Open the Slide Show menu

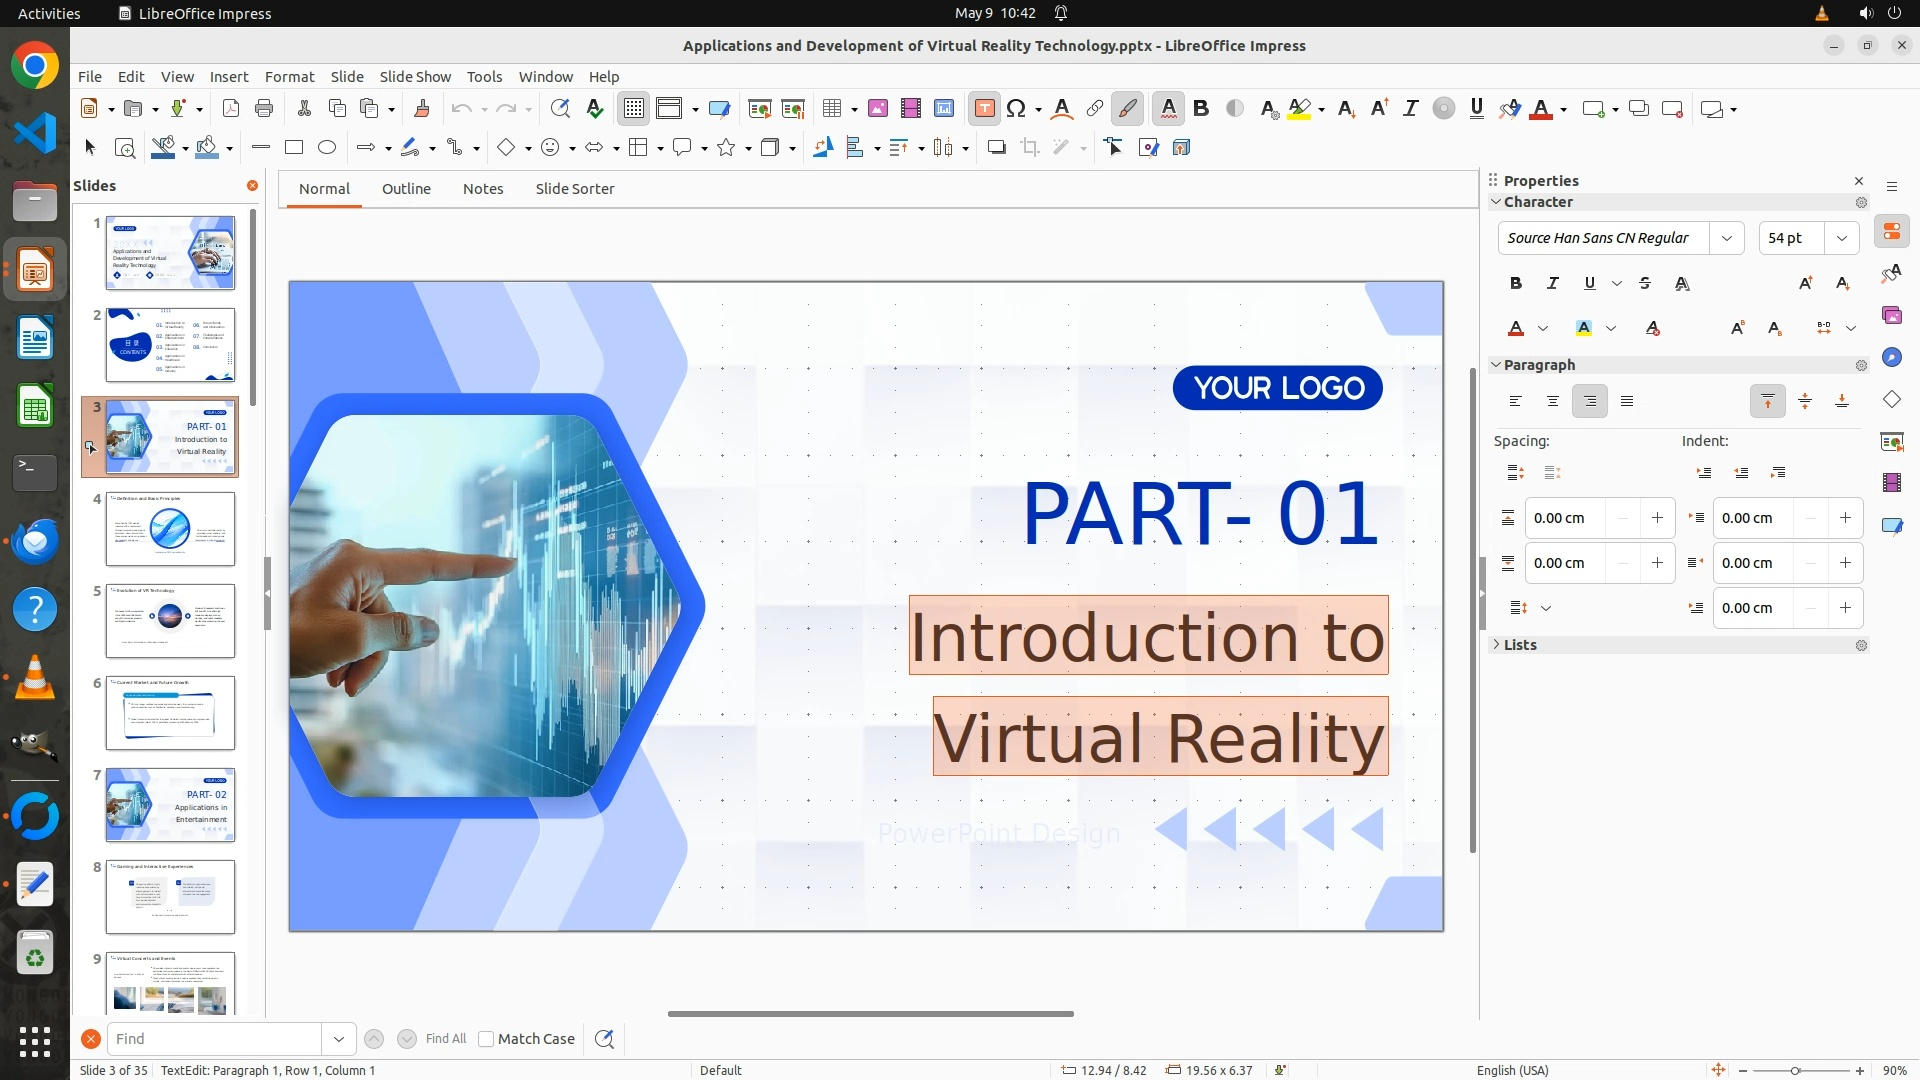pos(415,77)
